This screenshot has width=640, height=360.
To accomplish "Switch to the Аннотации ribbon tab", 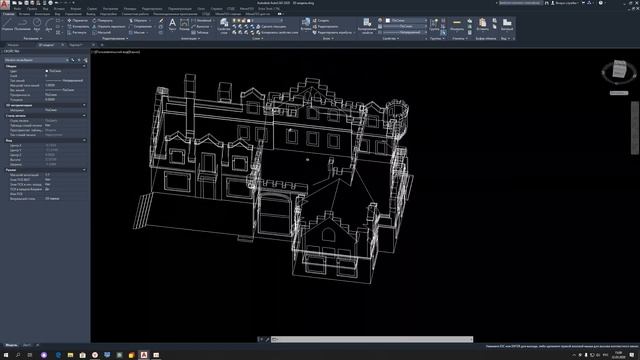I will [x=42, y=14].
